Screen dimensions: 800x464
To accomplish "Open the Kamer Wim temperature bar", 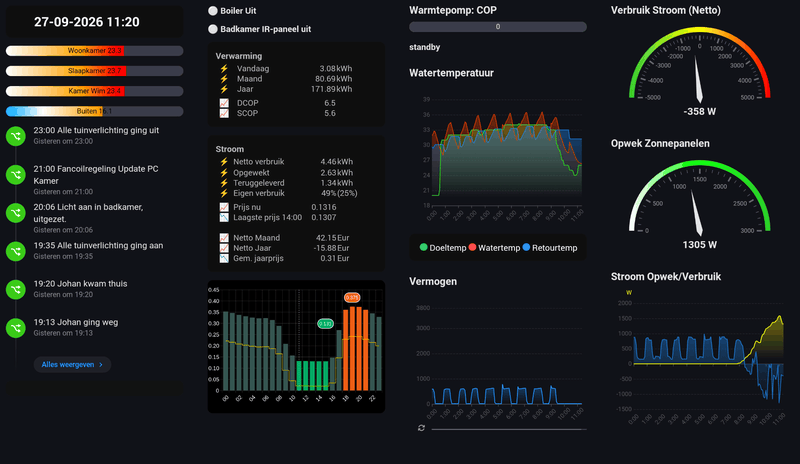I will (94, 91).
